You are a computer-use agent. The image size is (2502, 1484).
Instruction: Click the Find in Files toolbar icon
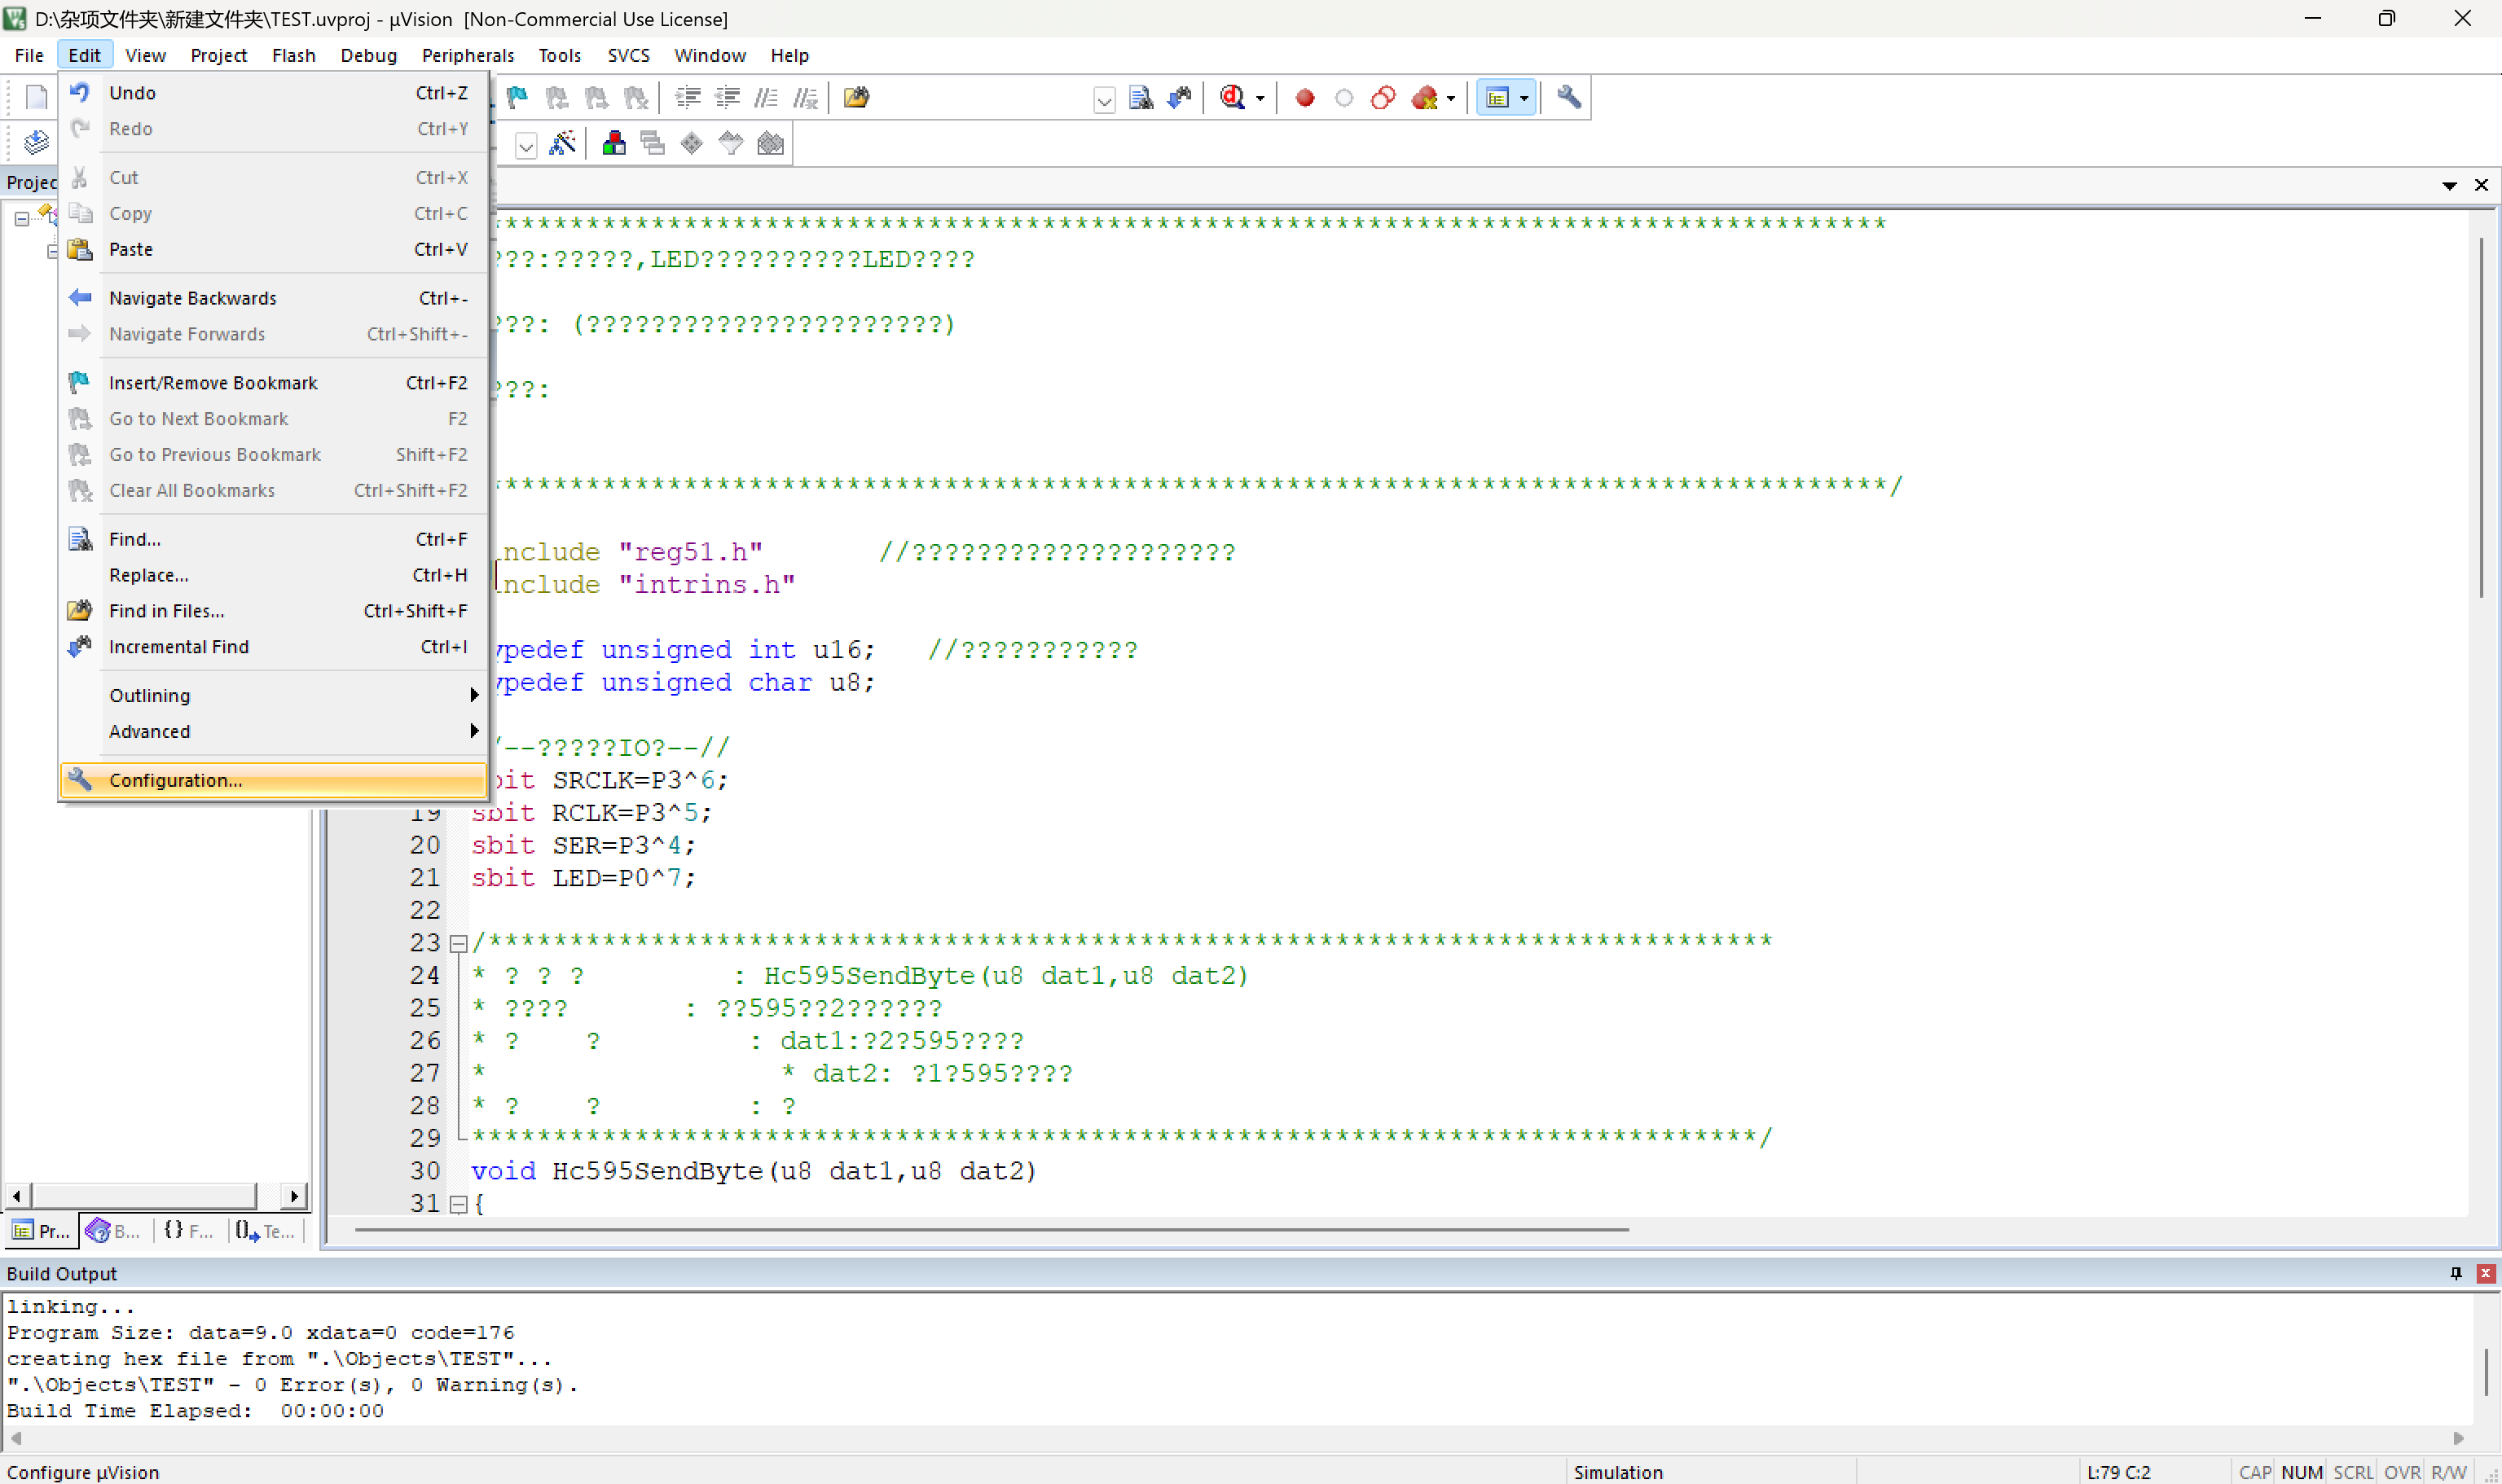(856, 97)
